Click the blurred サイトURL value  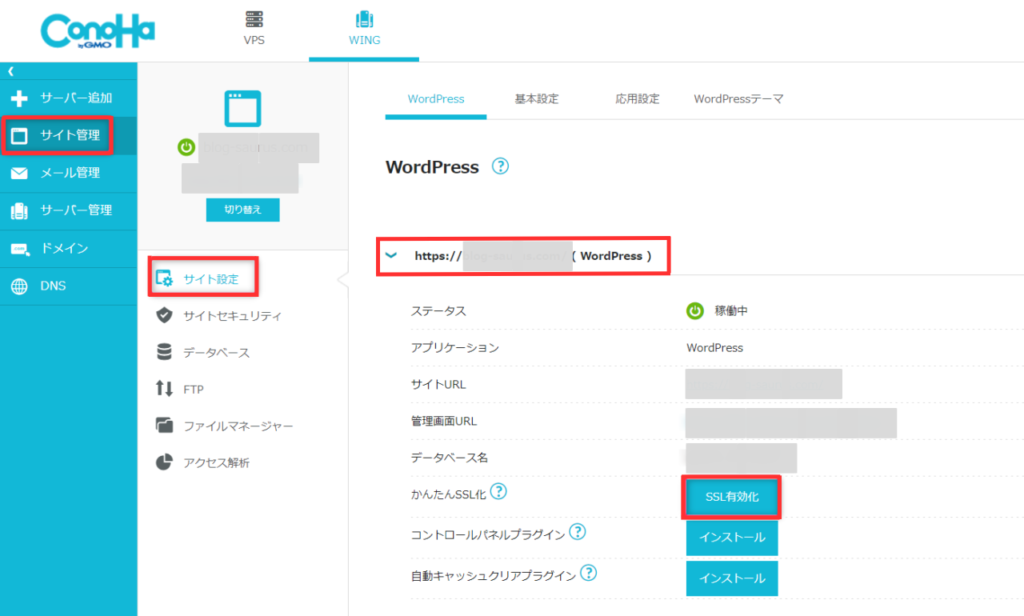[763, 384]
